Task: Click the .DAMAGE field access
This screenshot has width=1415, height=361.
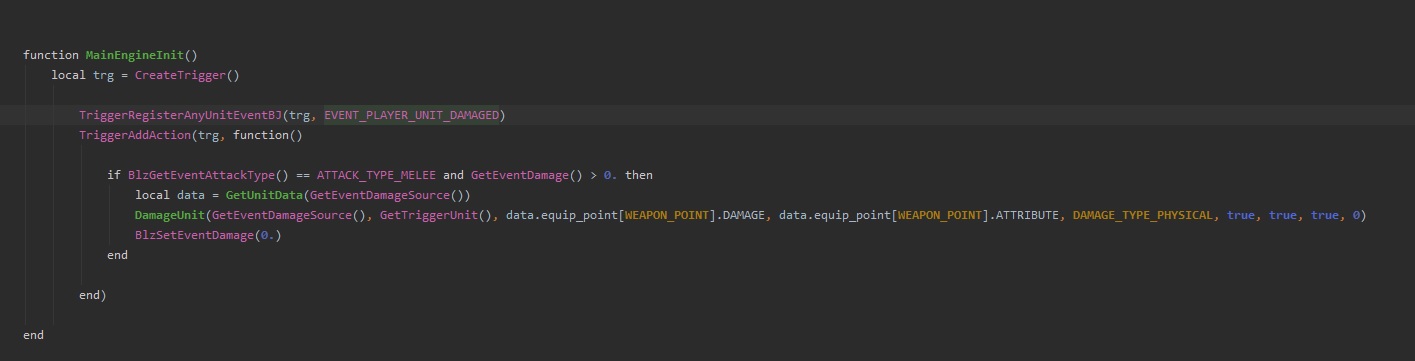Action: click(x=739, y=215)
